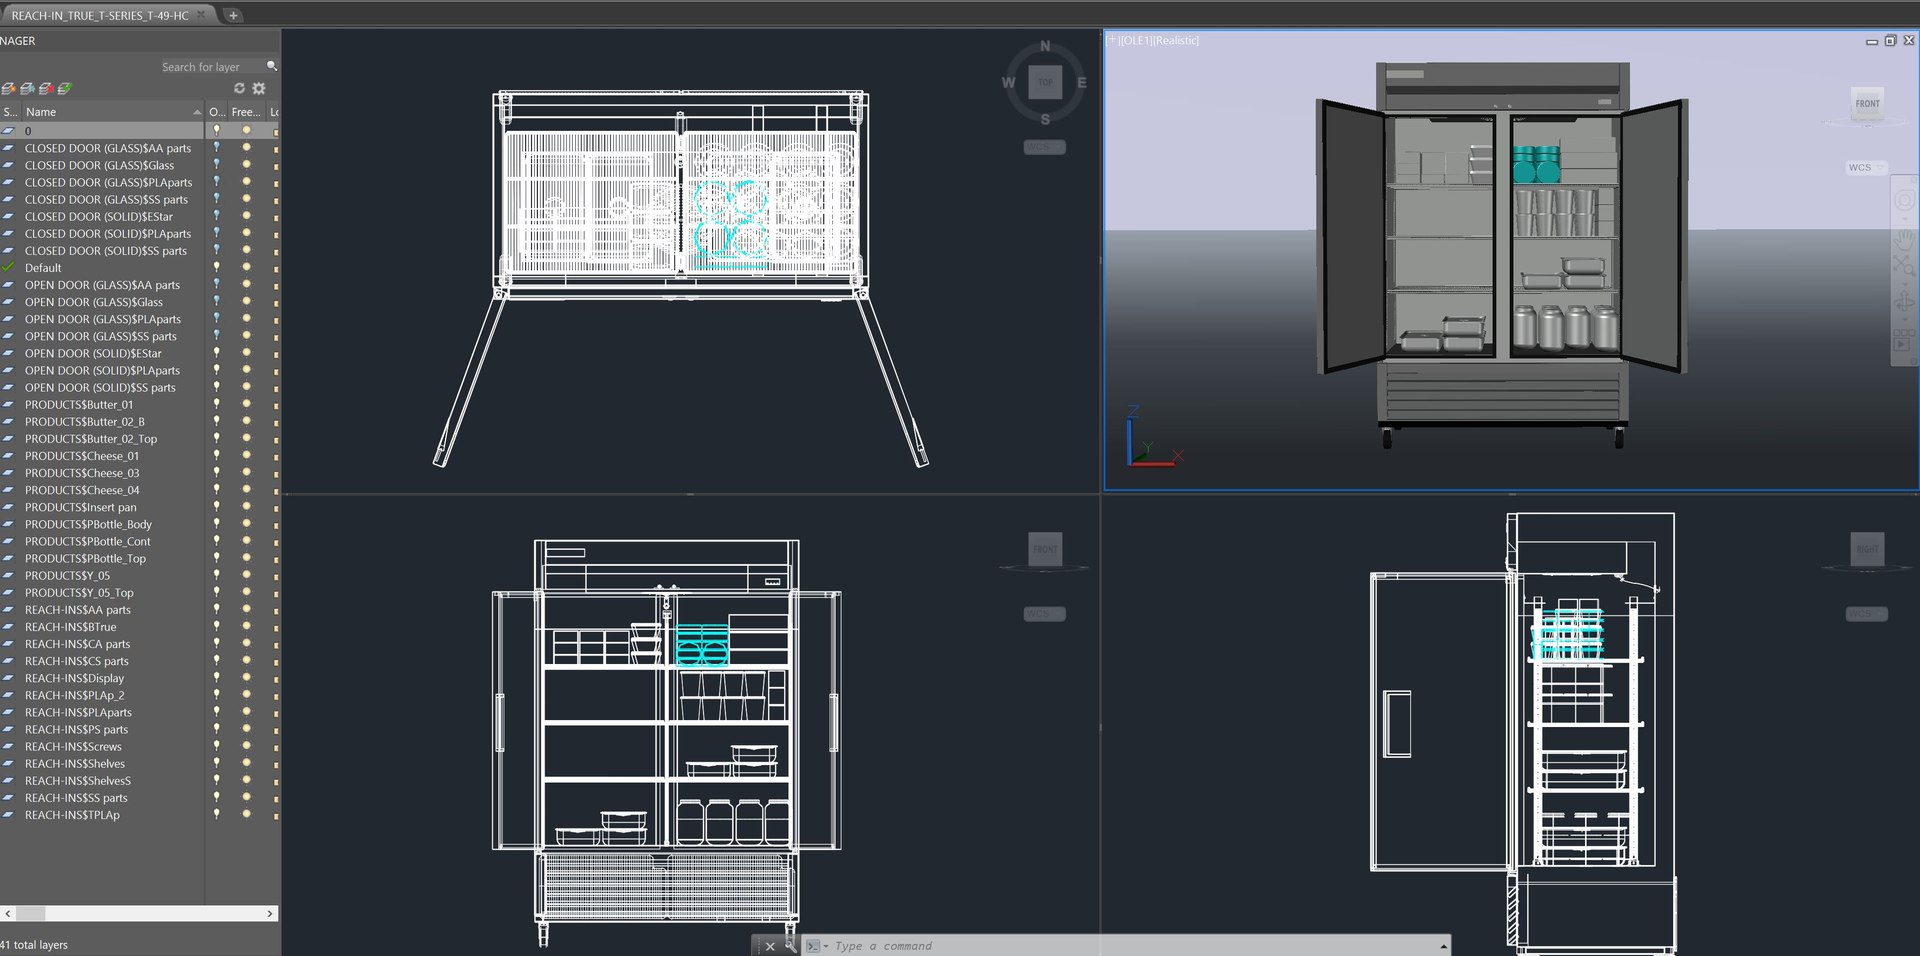The image size is (1920, 956).
Task: Click the FRONT ViewCube in bottom-left viewport
Action: coord(1045,549)
